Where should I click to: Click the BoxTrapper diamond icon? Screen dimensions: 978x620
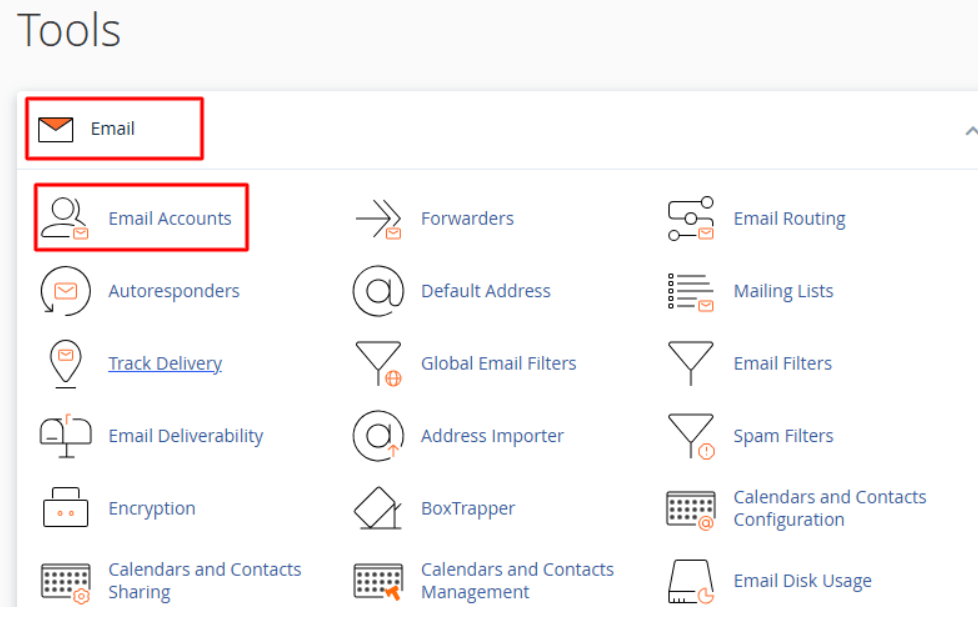[x=378, y=507]
